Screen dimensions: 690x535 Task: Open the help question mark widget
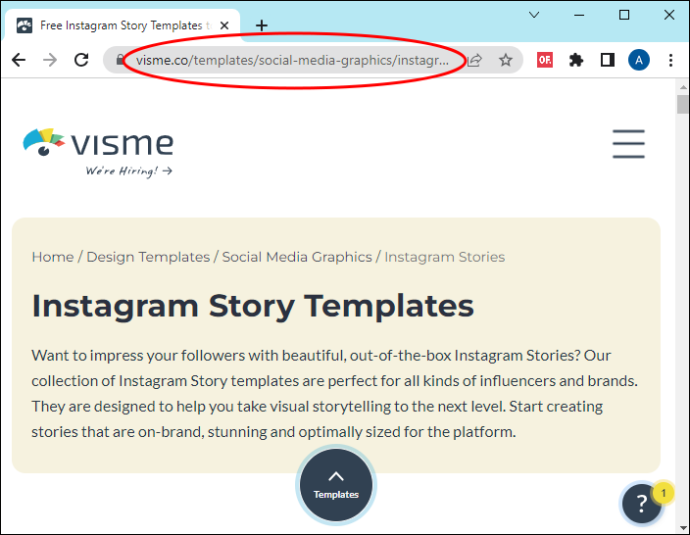click(642, 503)
